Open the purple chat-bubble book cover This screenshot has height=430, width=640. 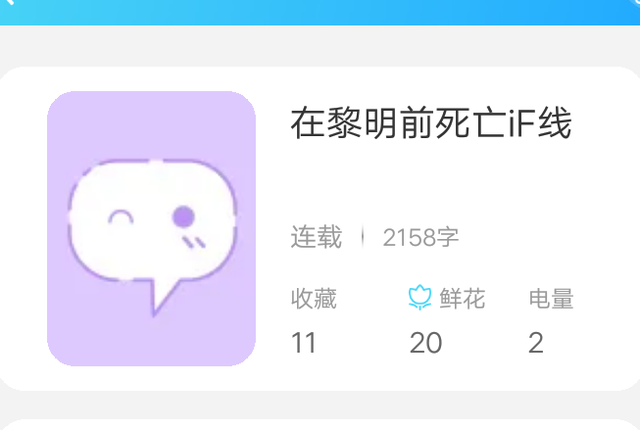point(151,228)
